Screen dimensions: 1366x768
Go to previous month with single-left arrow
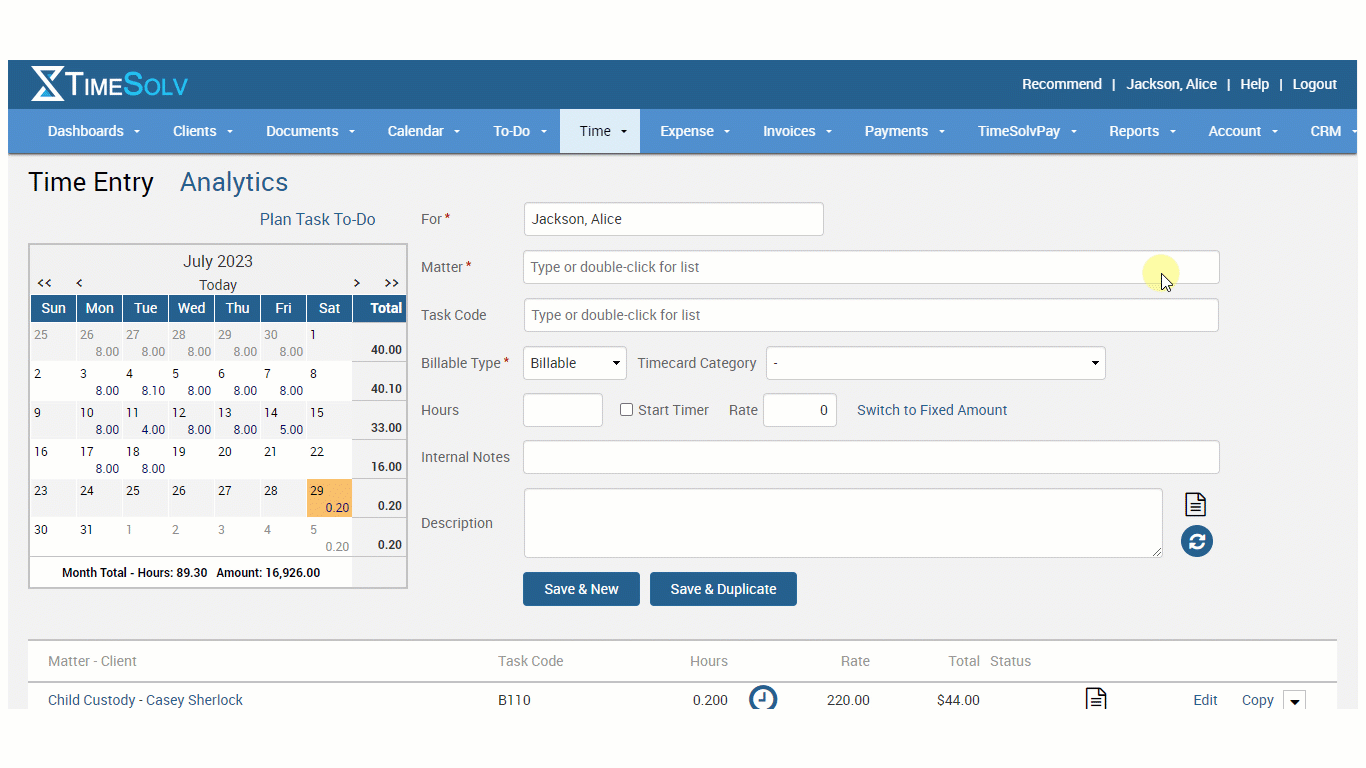tap(79, 283)
